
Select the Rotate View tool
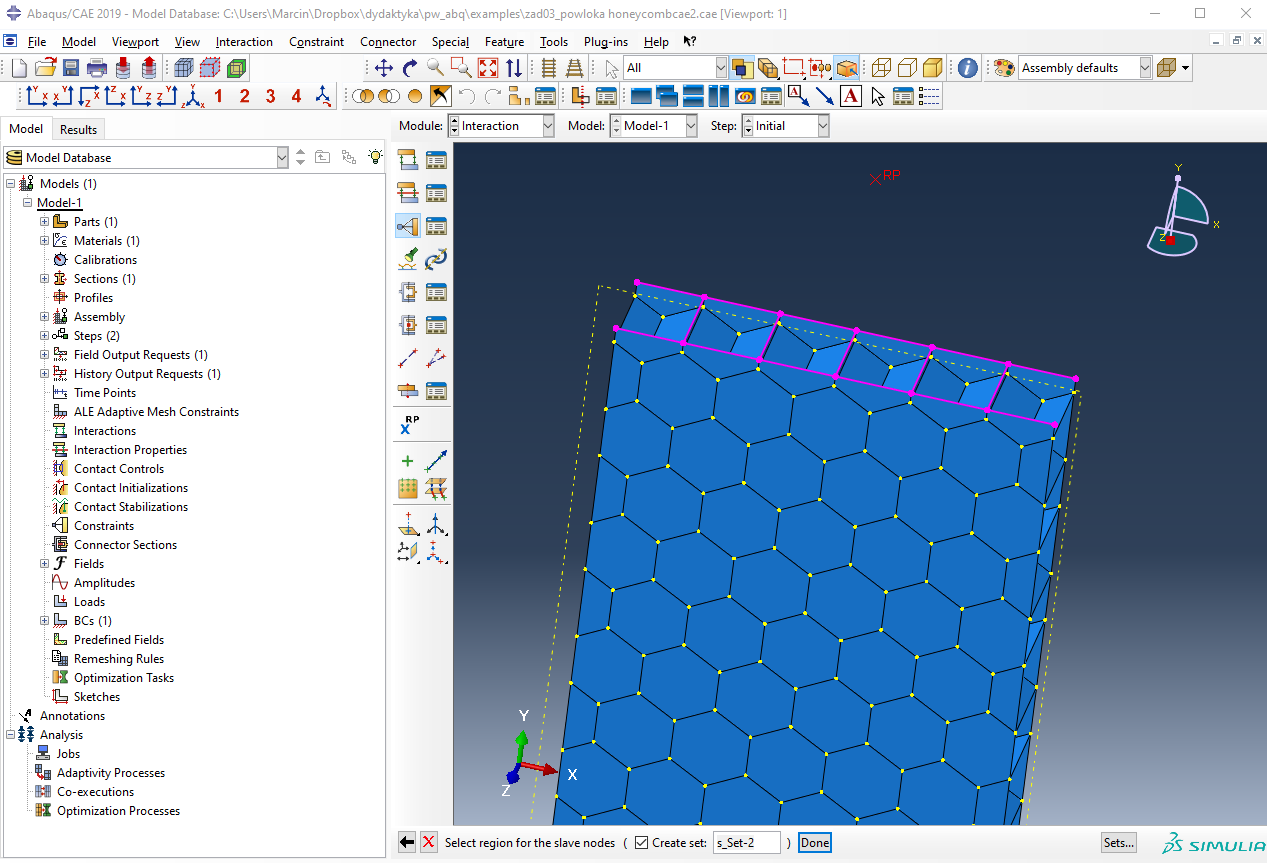pos(409,68)
